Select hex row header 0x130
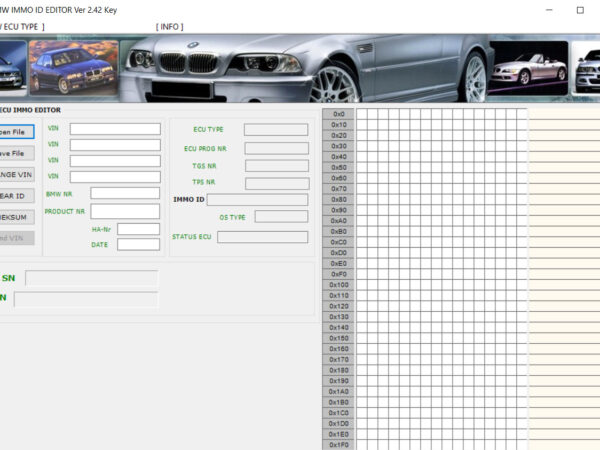This screenshot has height=450, width=600. click(x=338, y=317)
